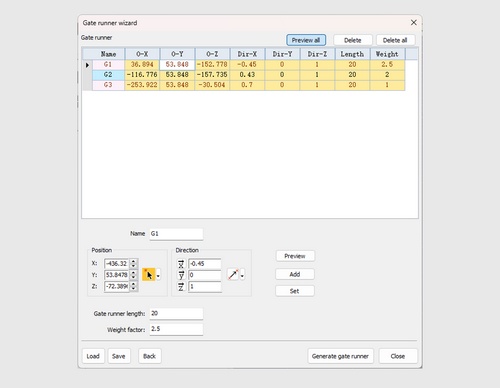Click cell -157.735 in G2 row
The height and width of the screenshot is (388, 500).
(212, 75)
